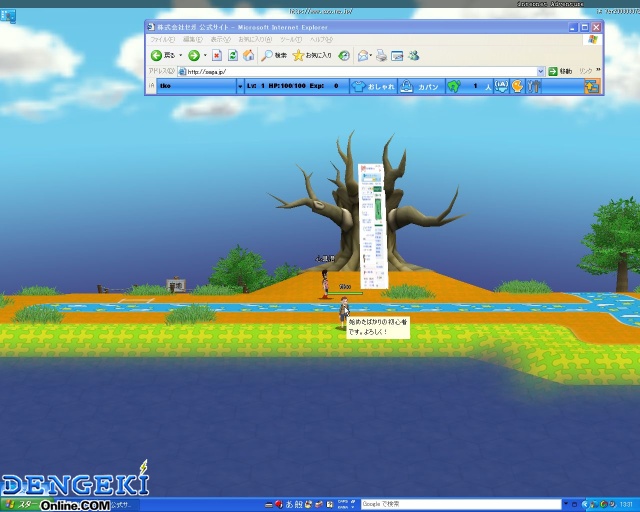Image resolution: width=640 pixels, height=512 pixels.
Task: Click the Exp: 0 status text
Action: point(324,86)
